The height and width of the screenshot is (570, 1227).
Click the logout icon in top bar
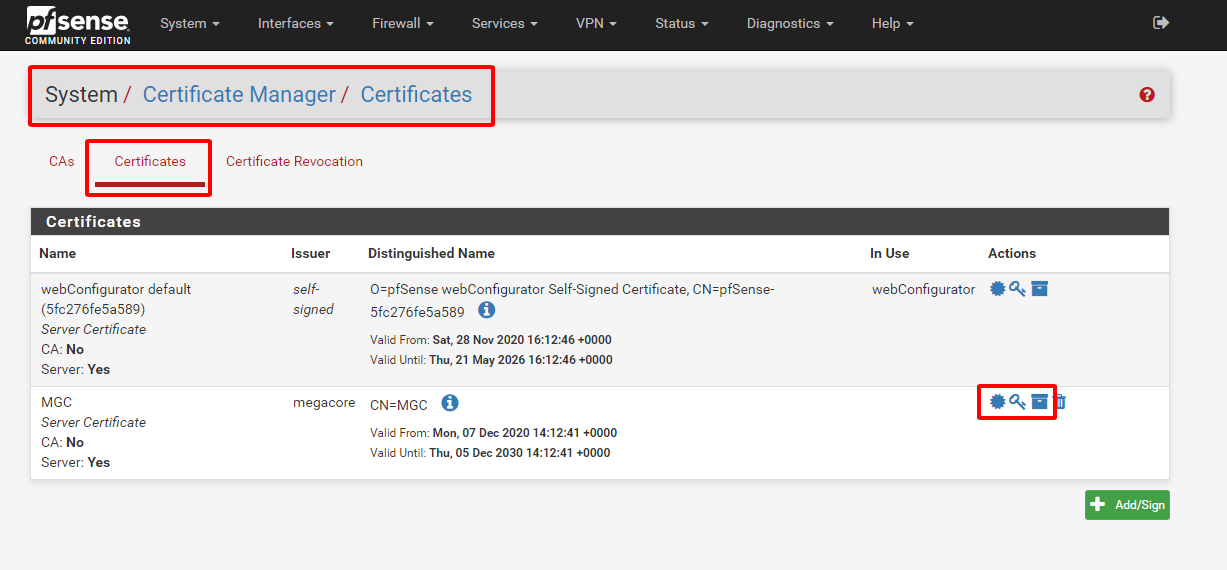pos(1161,22)
